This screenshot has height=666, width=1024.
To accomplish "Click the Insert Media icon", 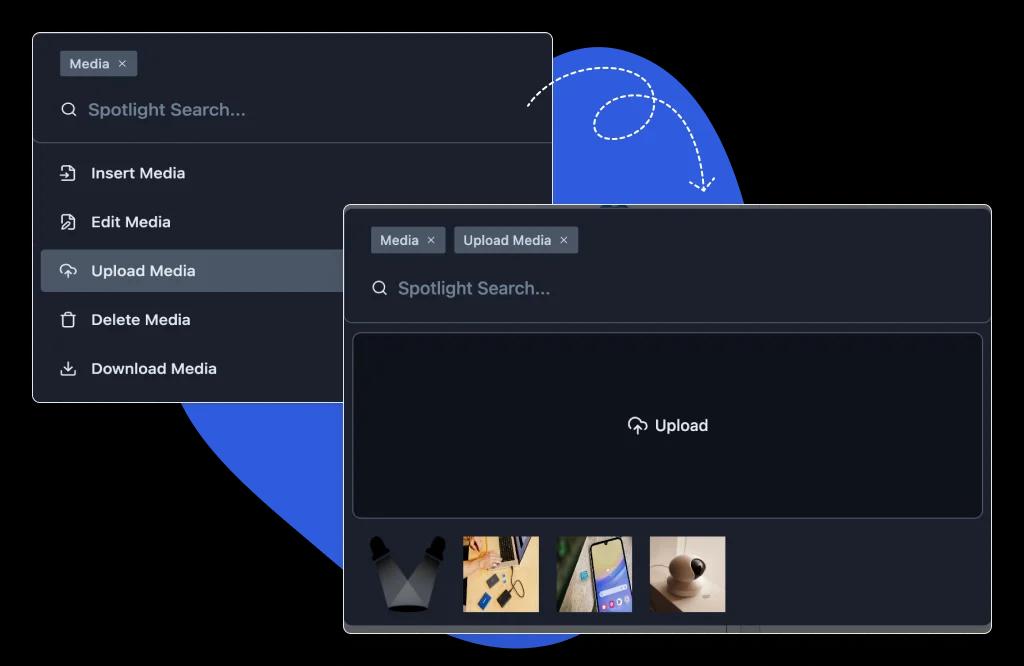I will pos(67,172).
